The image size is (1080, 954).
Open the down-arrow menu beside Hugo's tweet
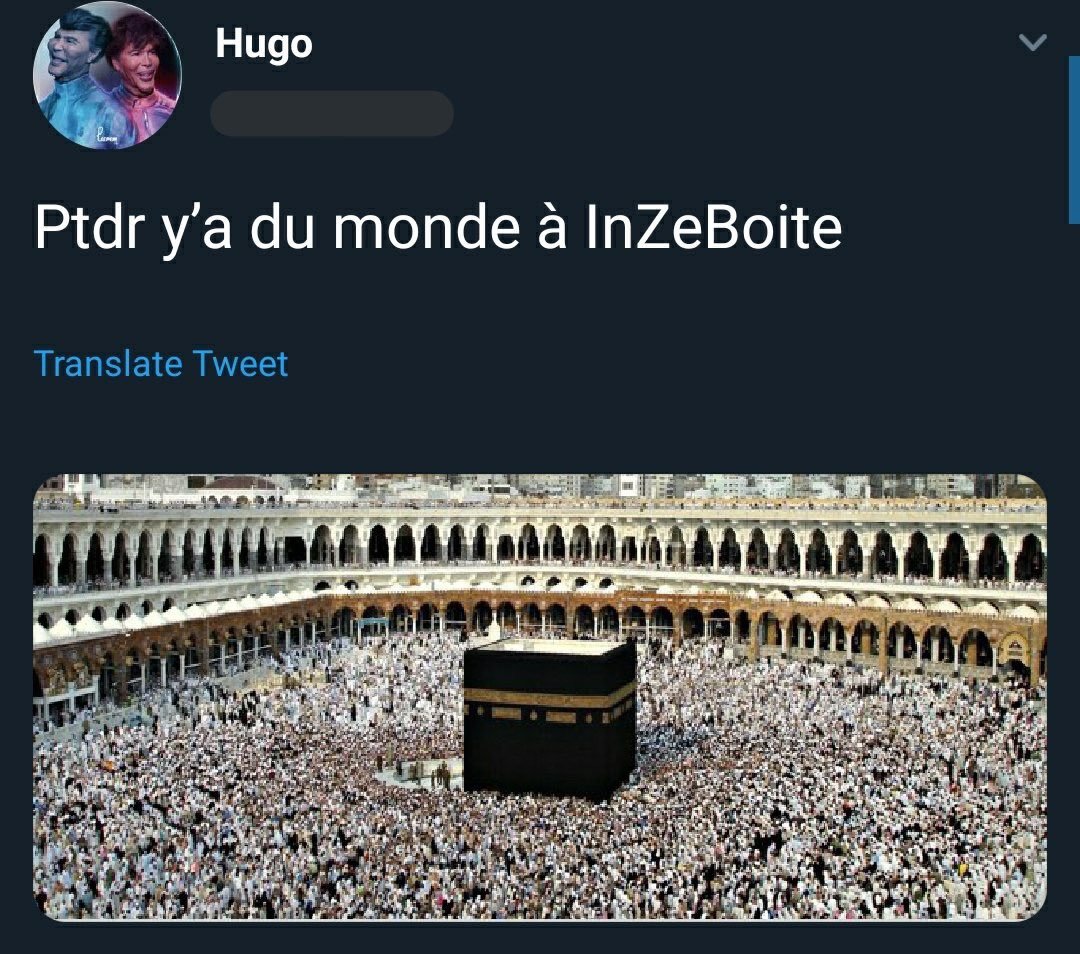click(x=1032, y=43)
